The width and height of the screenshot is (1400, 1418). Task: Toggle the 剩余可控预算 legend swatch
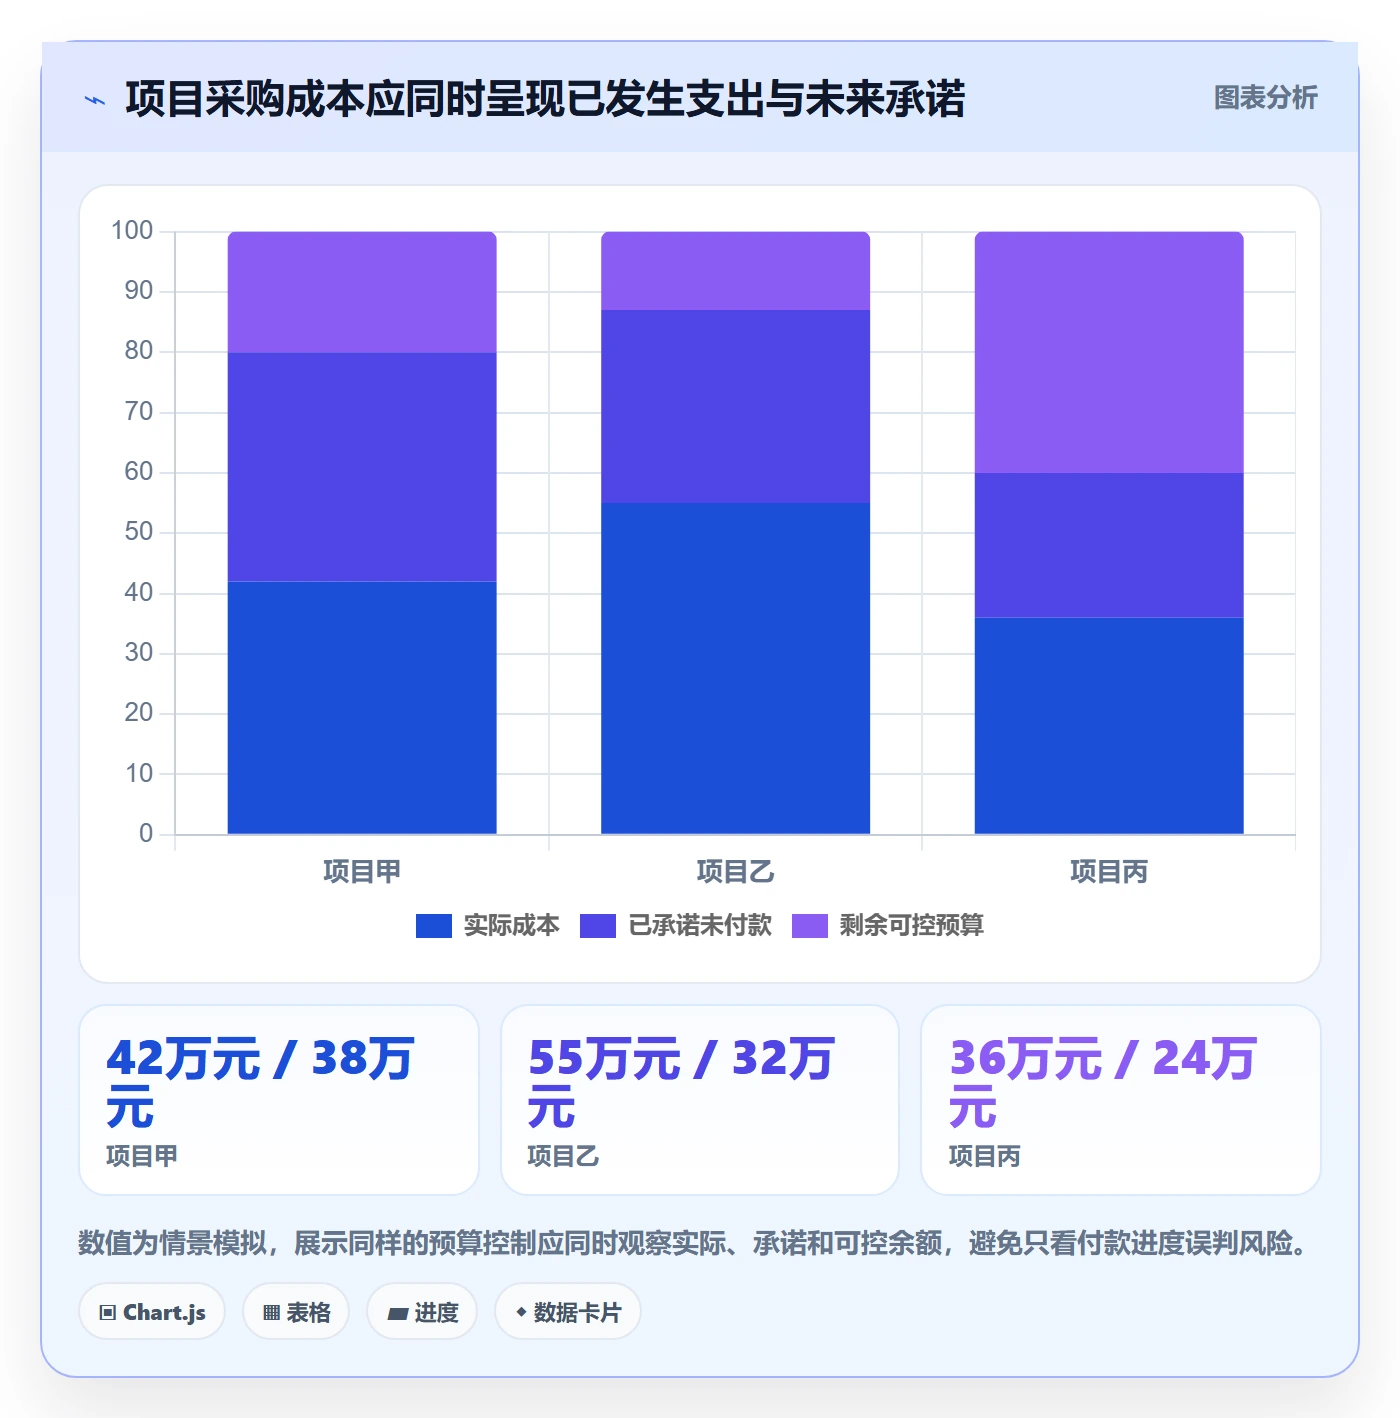click(810, 926)
